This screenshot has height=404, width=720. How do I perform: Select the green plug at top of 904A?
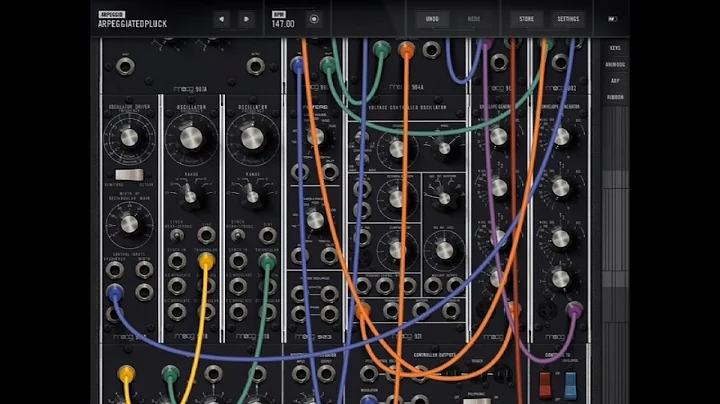[x=382, y=49]
